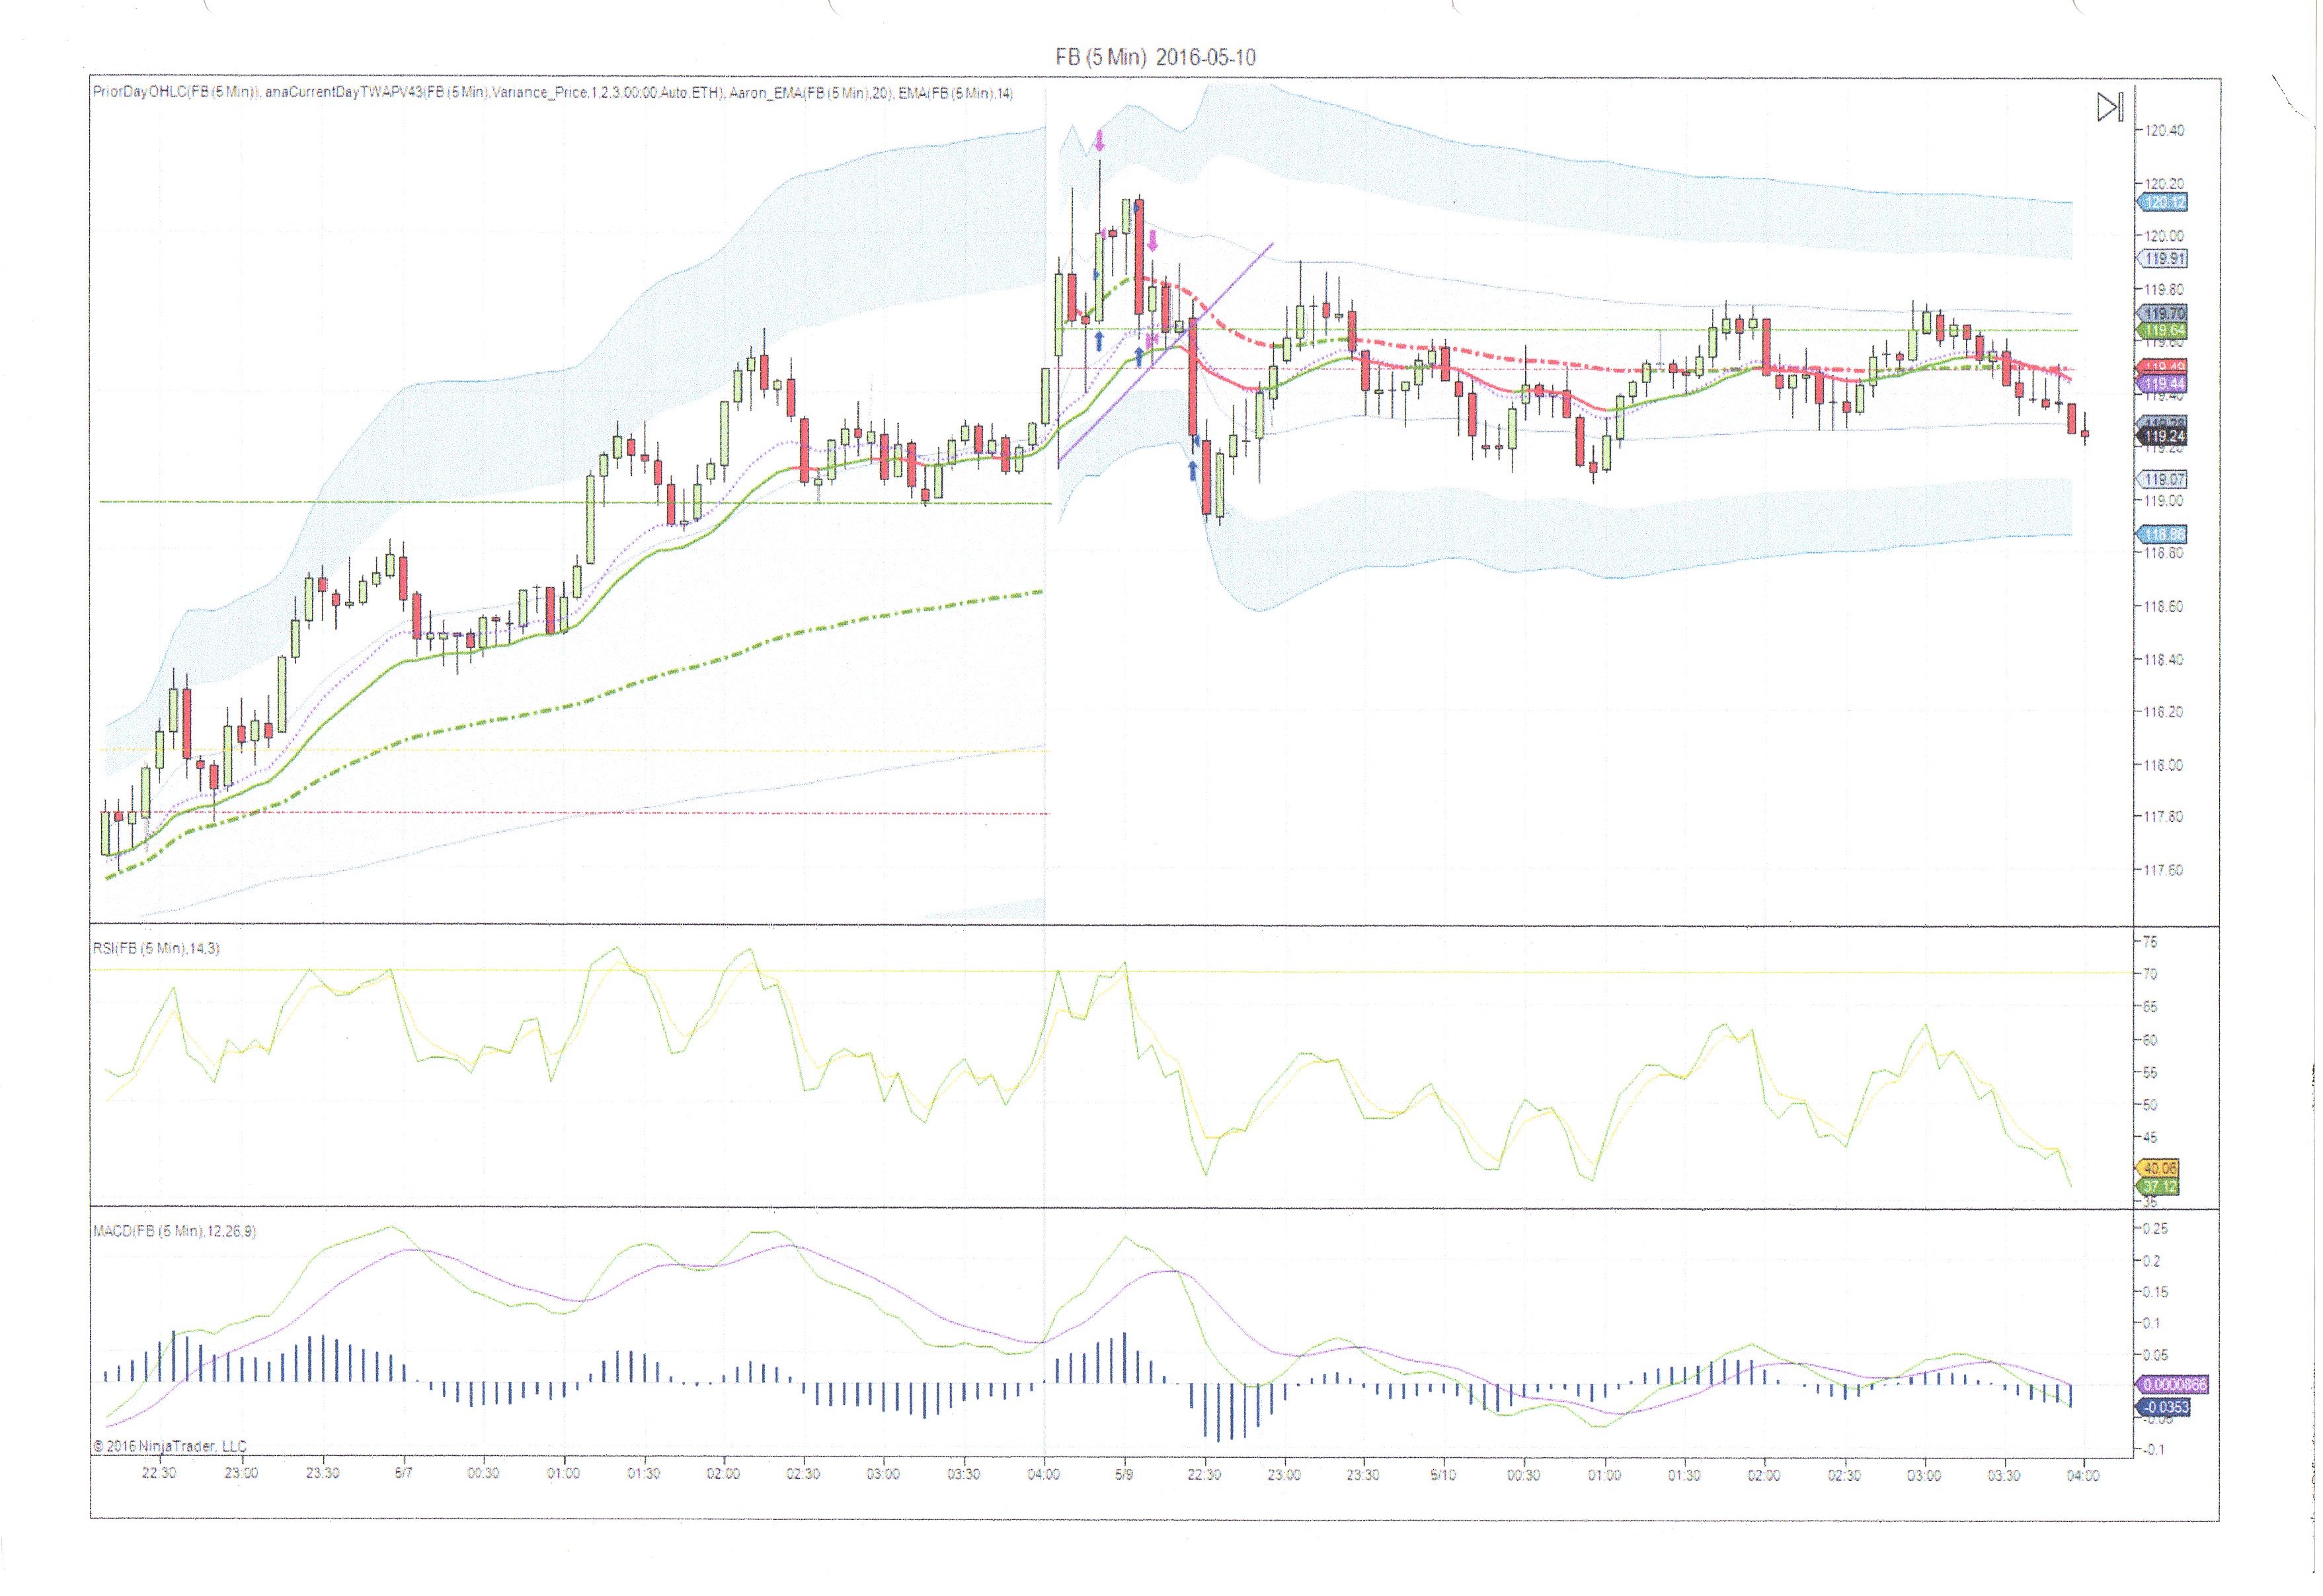Image resolution: width=2323 pixels, height=1596 pixels.
Task: Click the 117.80 price axis label
Action: (x=2164, y=817)
